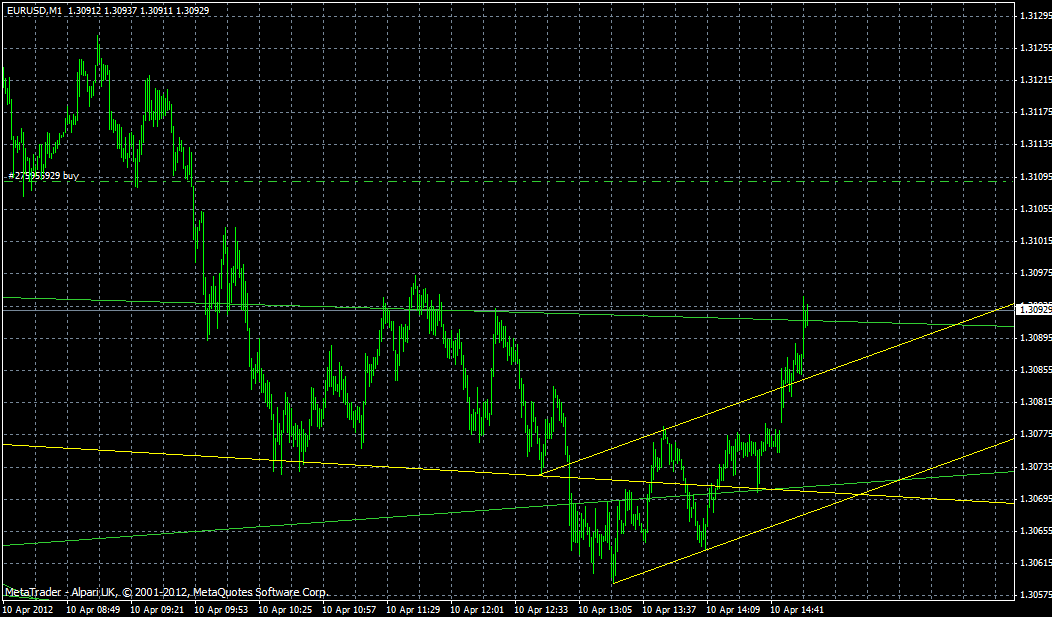Screen dimensions: 1052x617
Task: Click the '10 Apr 14:41' time label
Action: coord(798,610)
